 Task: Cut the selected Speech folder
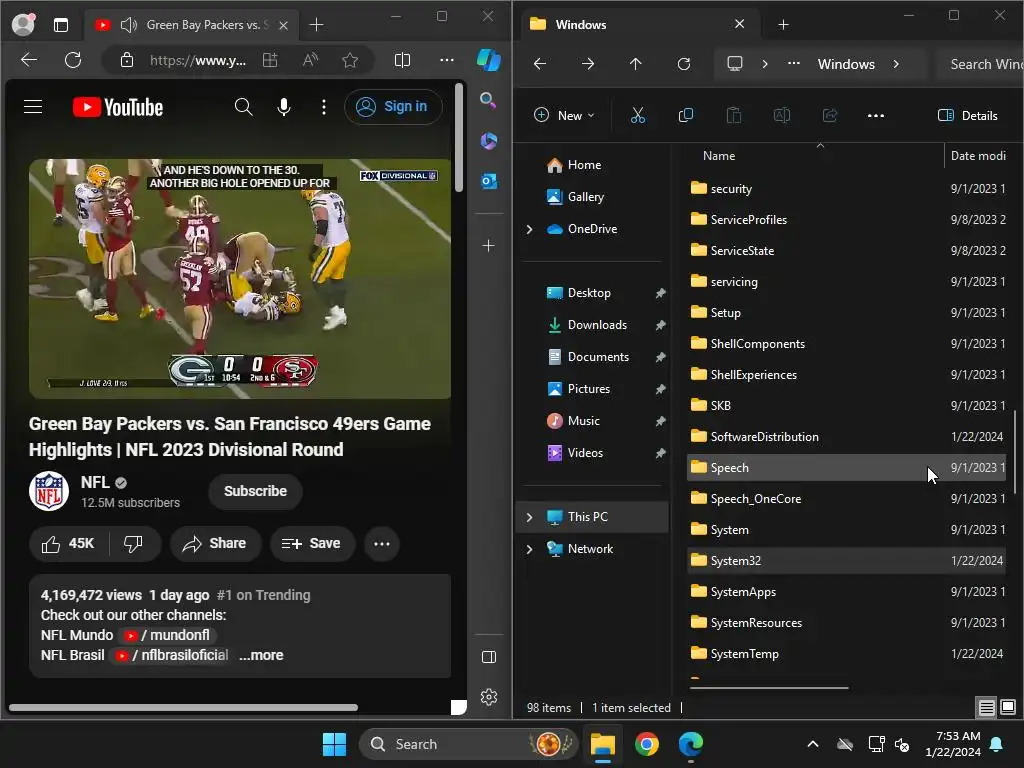[x=637, y=116]
